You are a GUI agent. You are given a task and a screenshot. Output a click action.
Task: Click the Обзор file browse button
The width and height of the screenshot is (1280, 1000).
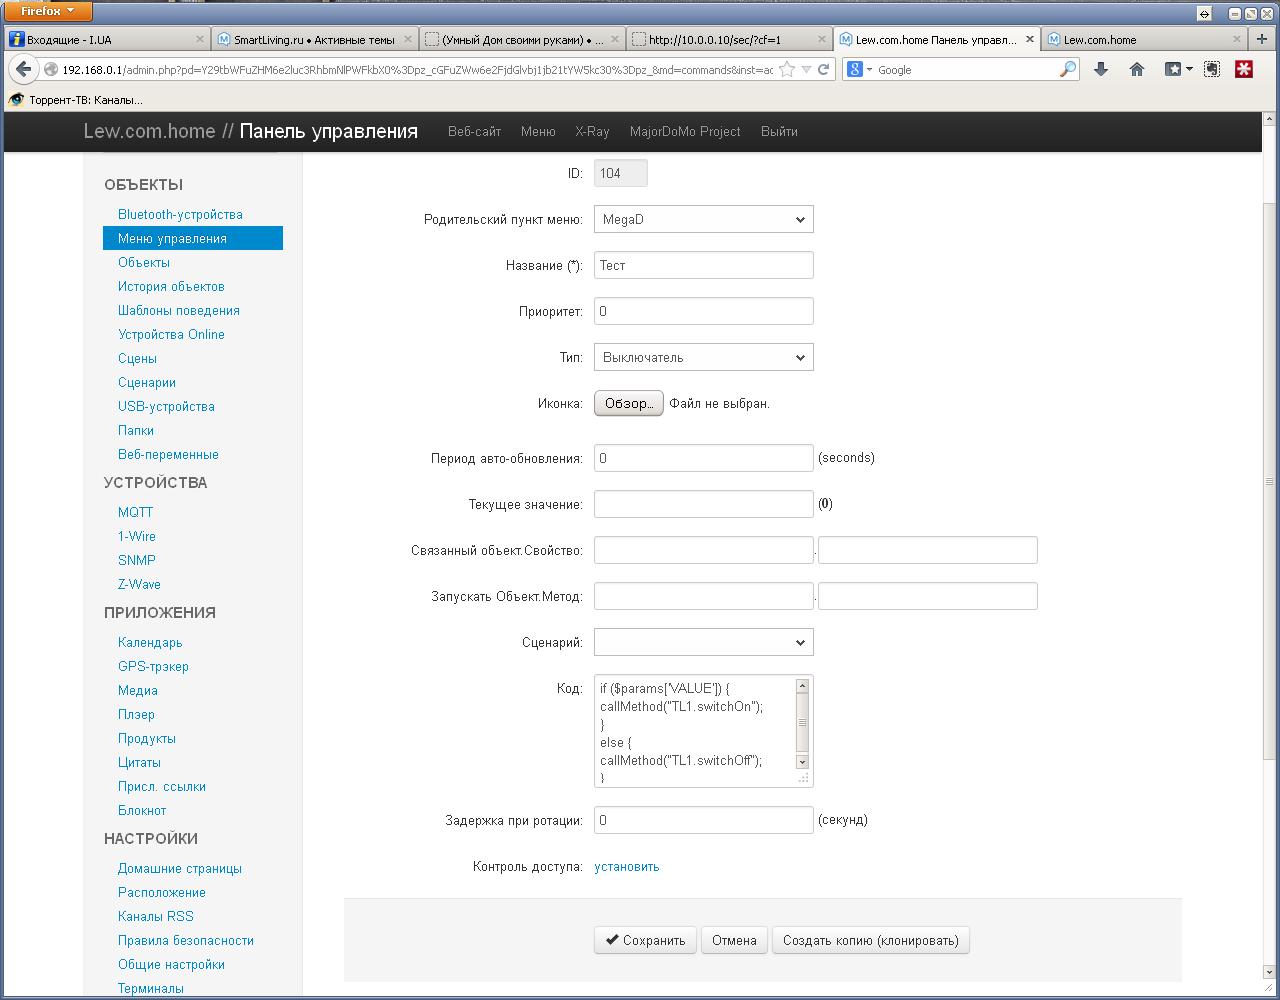pos(628,403)
